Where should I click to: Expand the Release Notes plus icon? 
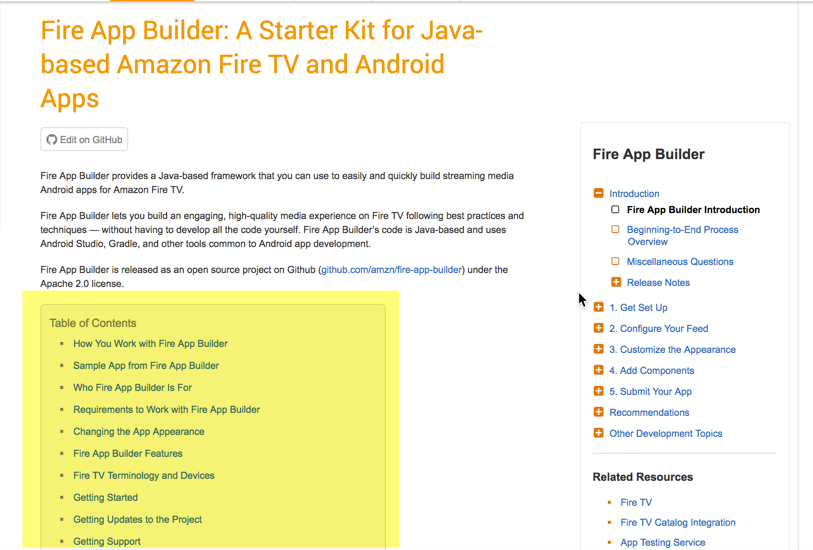(616, 283)
